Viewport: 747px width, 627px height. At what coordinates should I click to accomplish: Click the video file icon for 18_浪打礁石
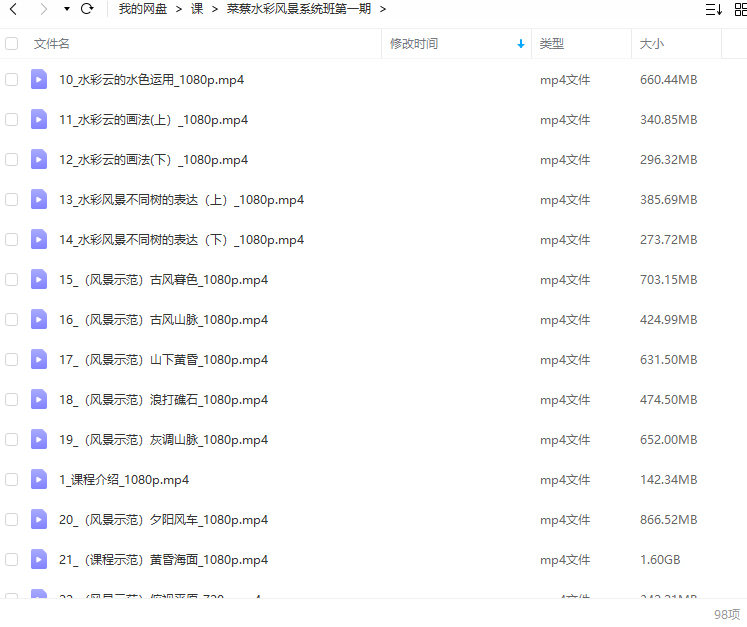(39, 399)
